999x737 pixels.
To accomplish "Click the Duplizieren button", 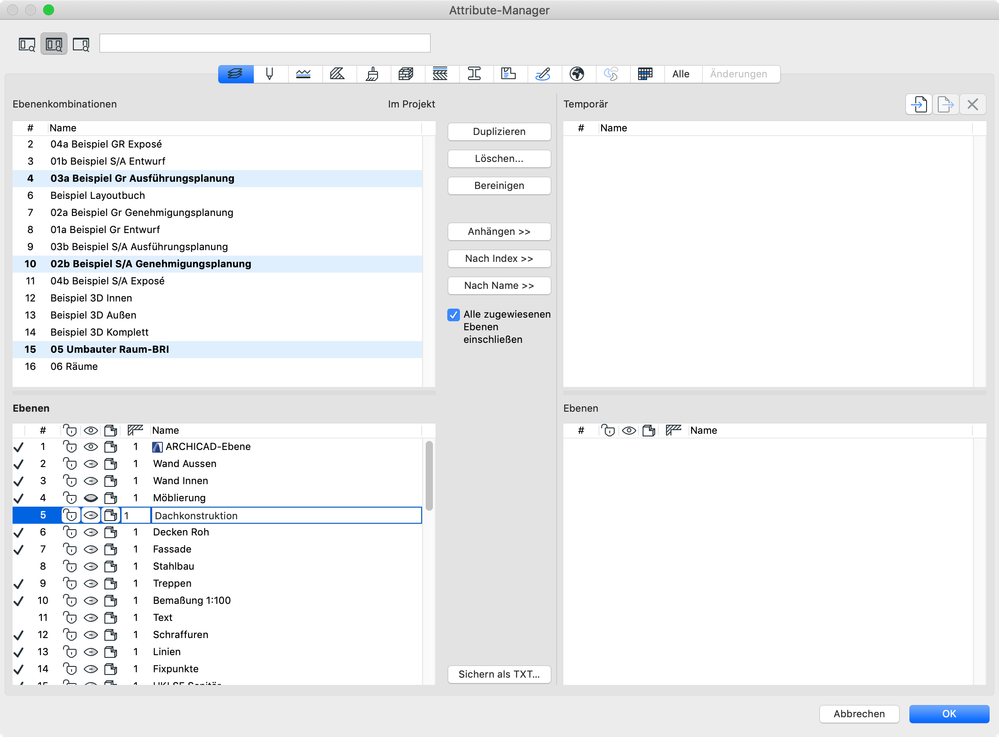I will click(499, 132).
